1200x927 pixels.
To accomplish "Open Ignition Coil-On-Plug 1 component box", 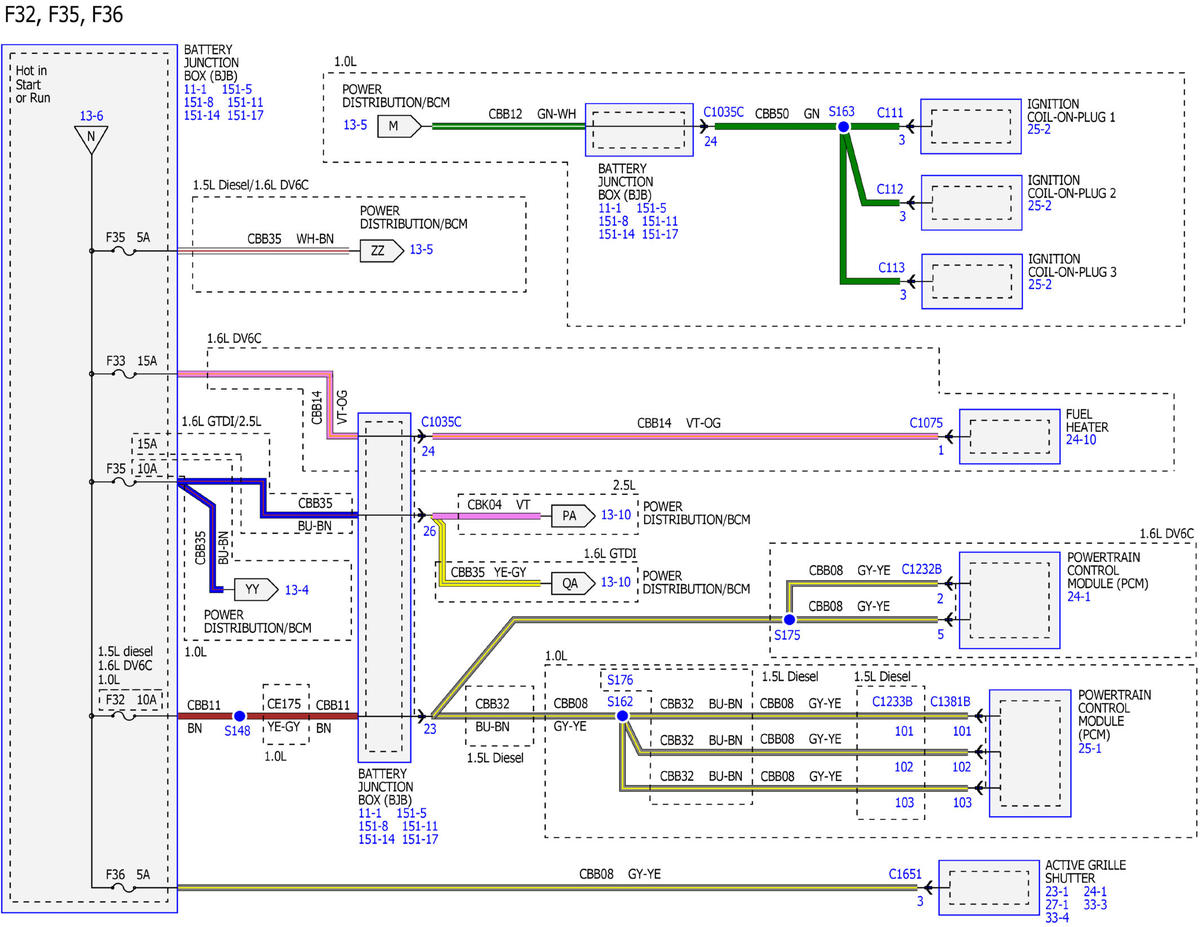I will point(971,127).
